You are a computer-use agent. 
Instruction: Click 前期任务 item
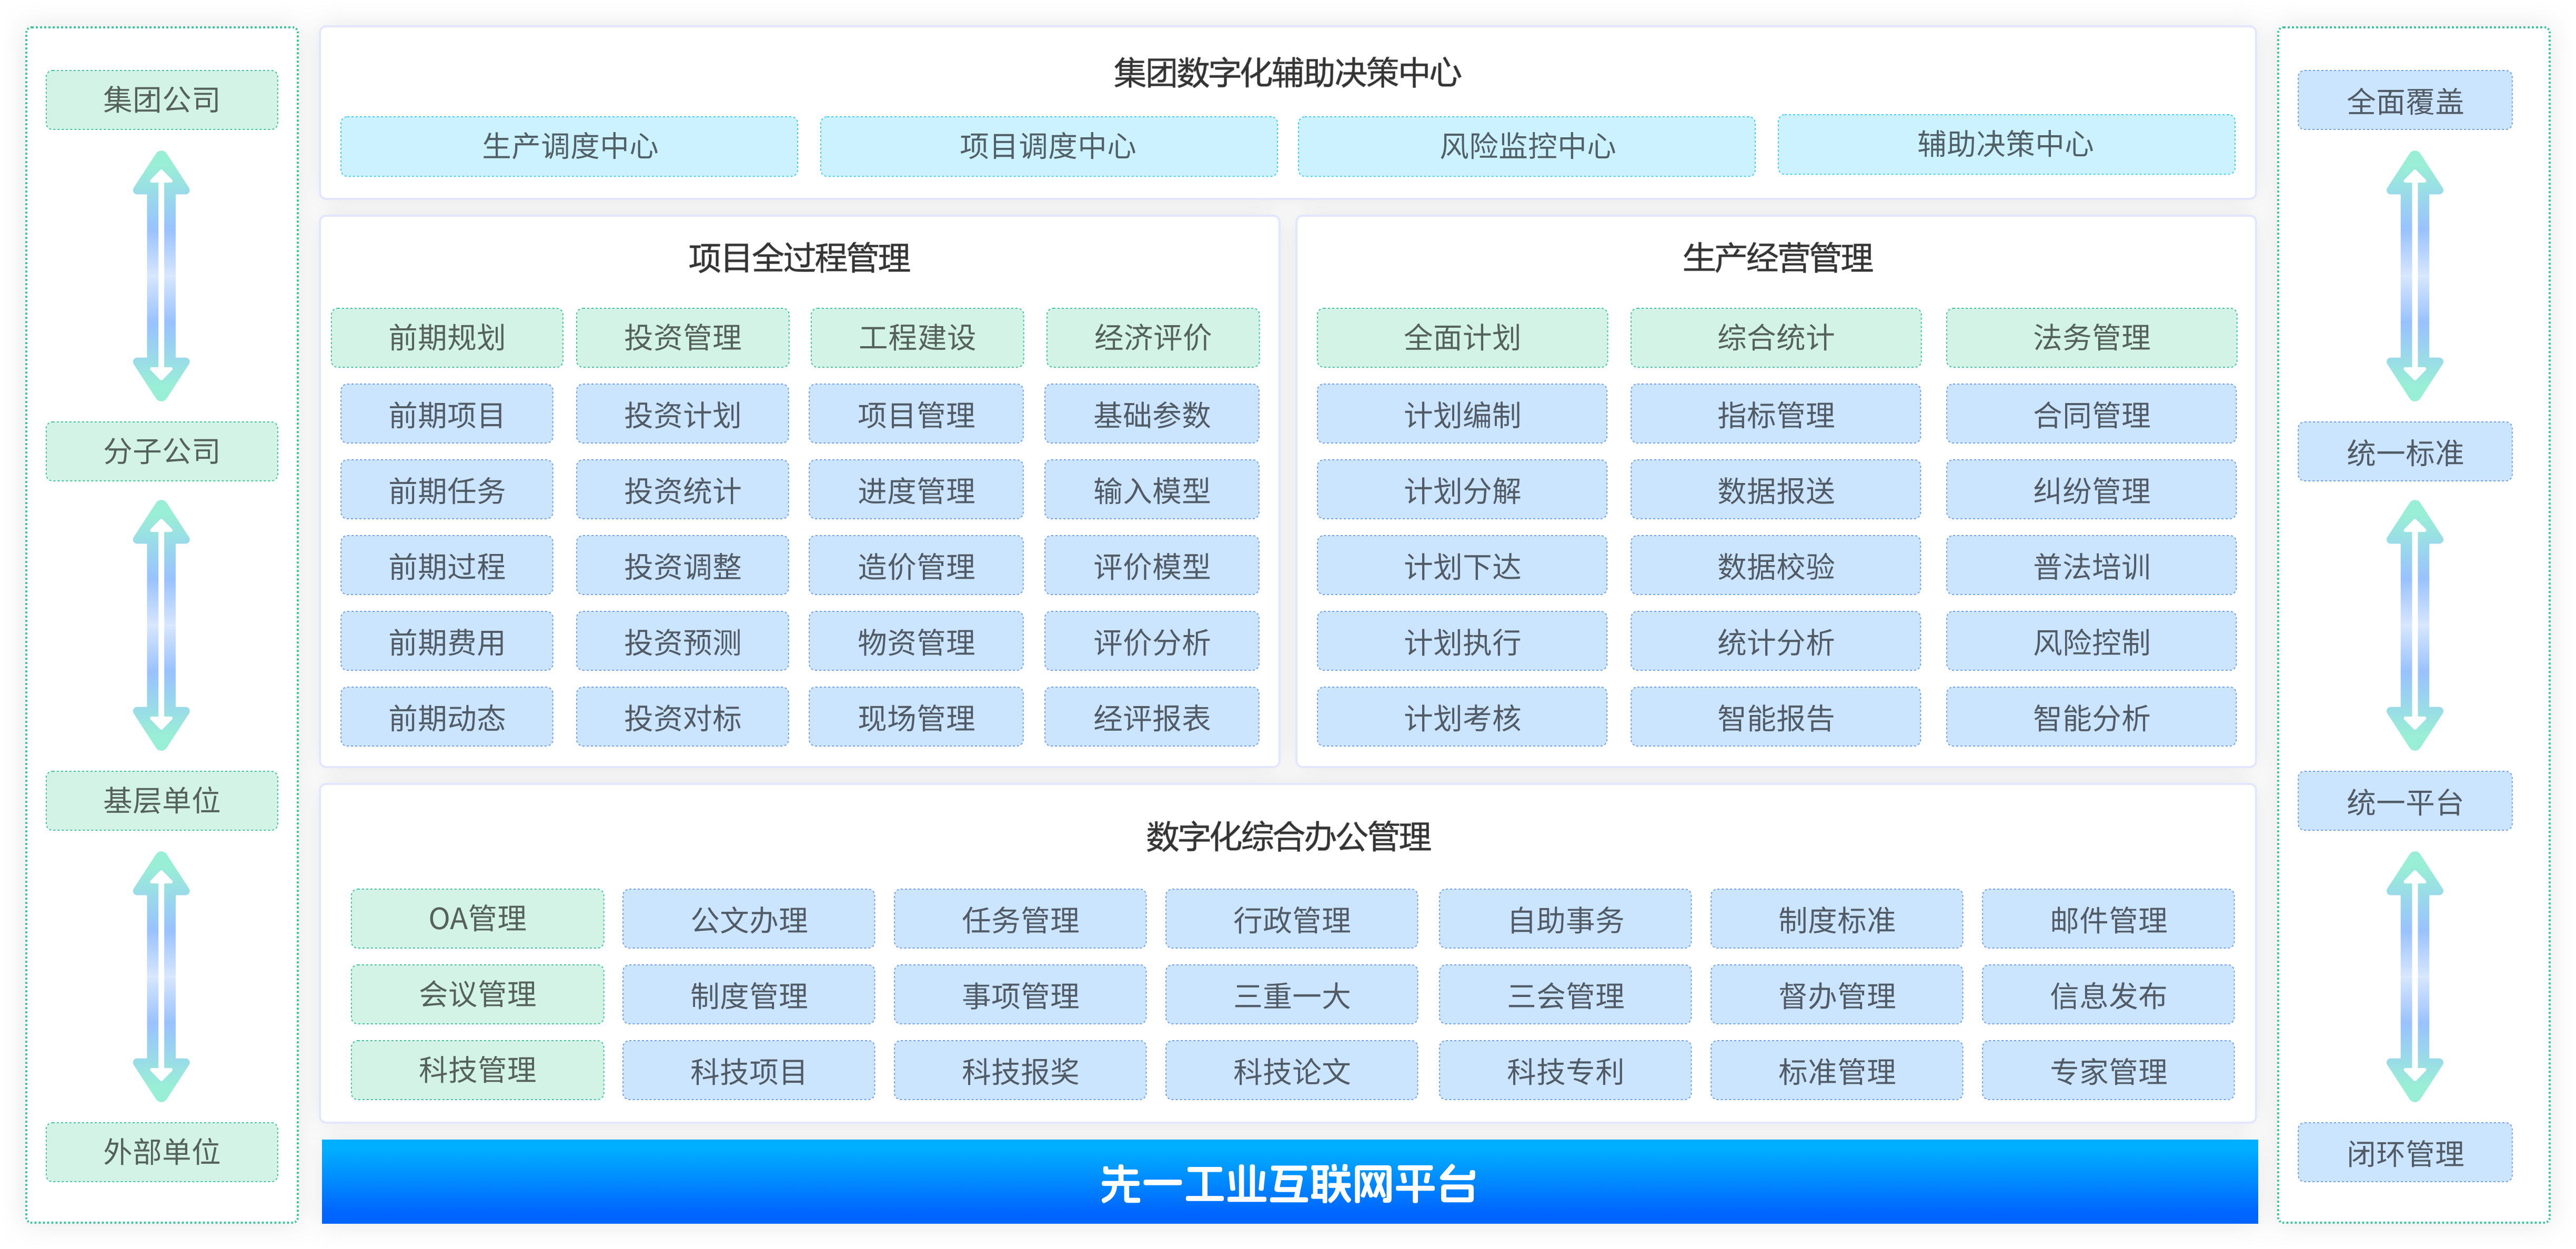(x=447, y=490)
